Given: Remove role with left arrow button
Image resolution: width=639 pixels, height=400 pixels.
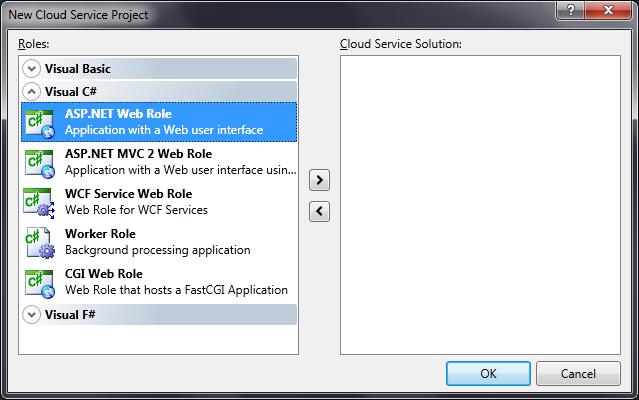Looking at the screenshot, I should [x=320, y=211].
